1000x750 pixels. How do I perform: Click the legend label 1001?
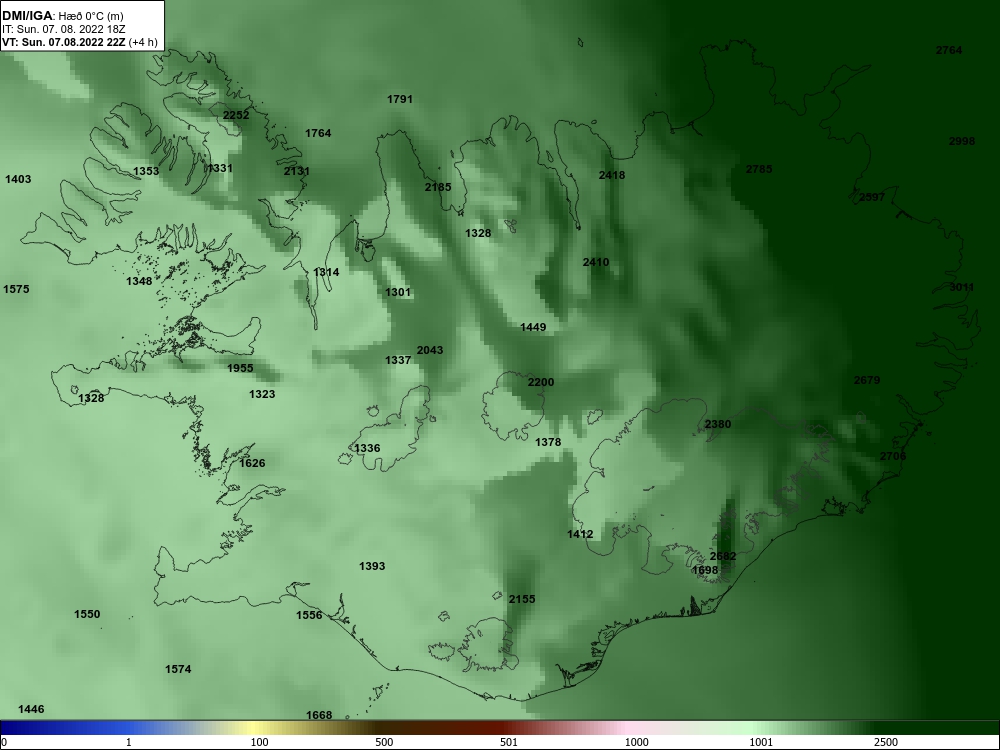(x=761, y=742)
